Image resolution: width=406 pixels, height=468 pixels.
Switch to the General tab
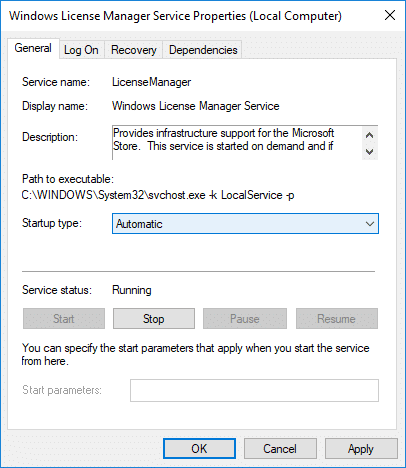[x=33, y=48]
